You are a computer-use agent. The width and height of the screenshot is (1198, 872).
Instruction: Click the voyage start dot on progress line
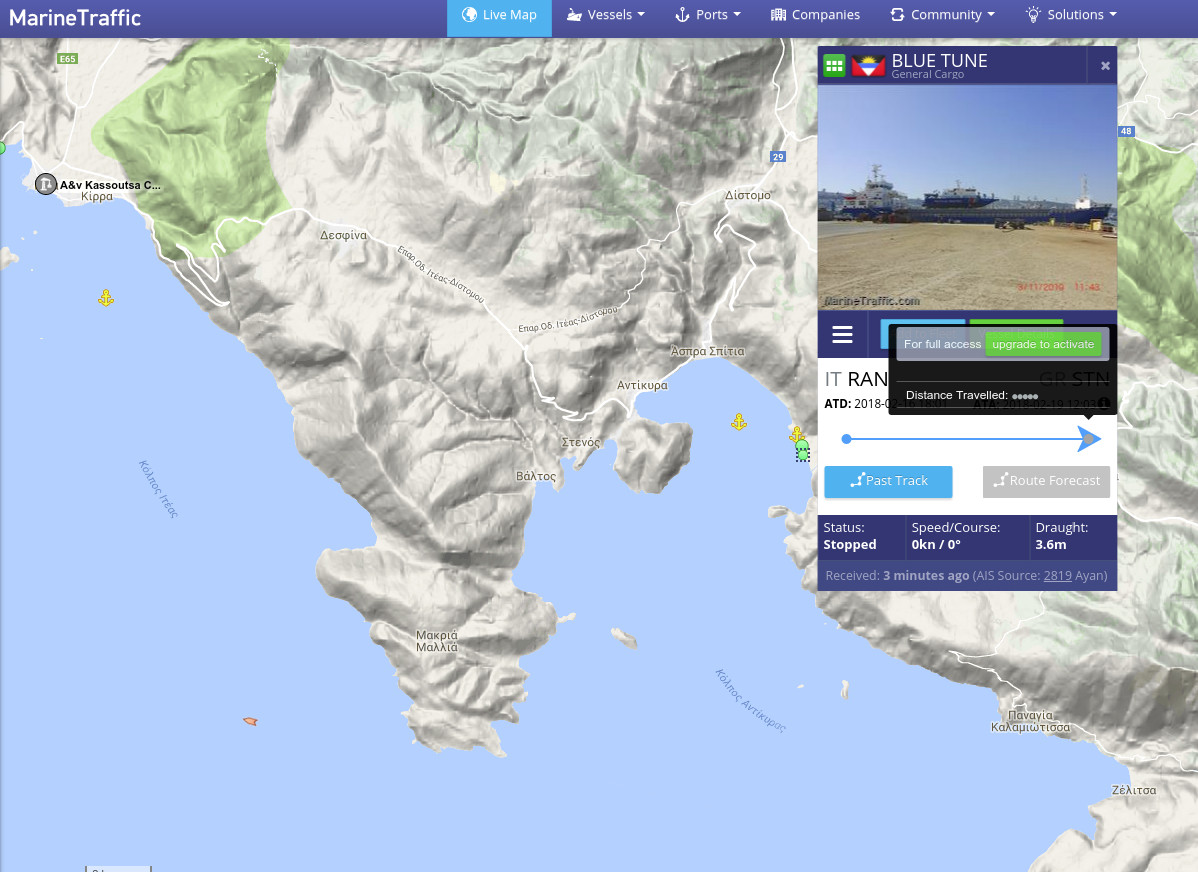tap(846, 439)
